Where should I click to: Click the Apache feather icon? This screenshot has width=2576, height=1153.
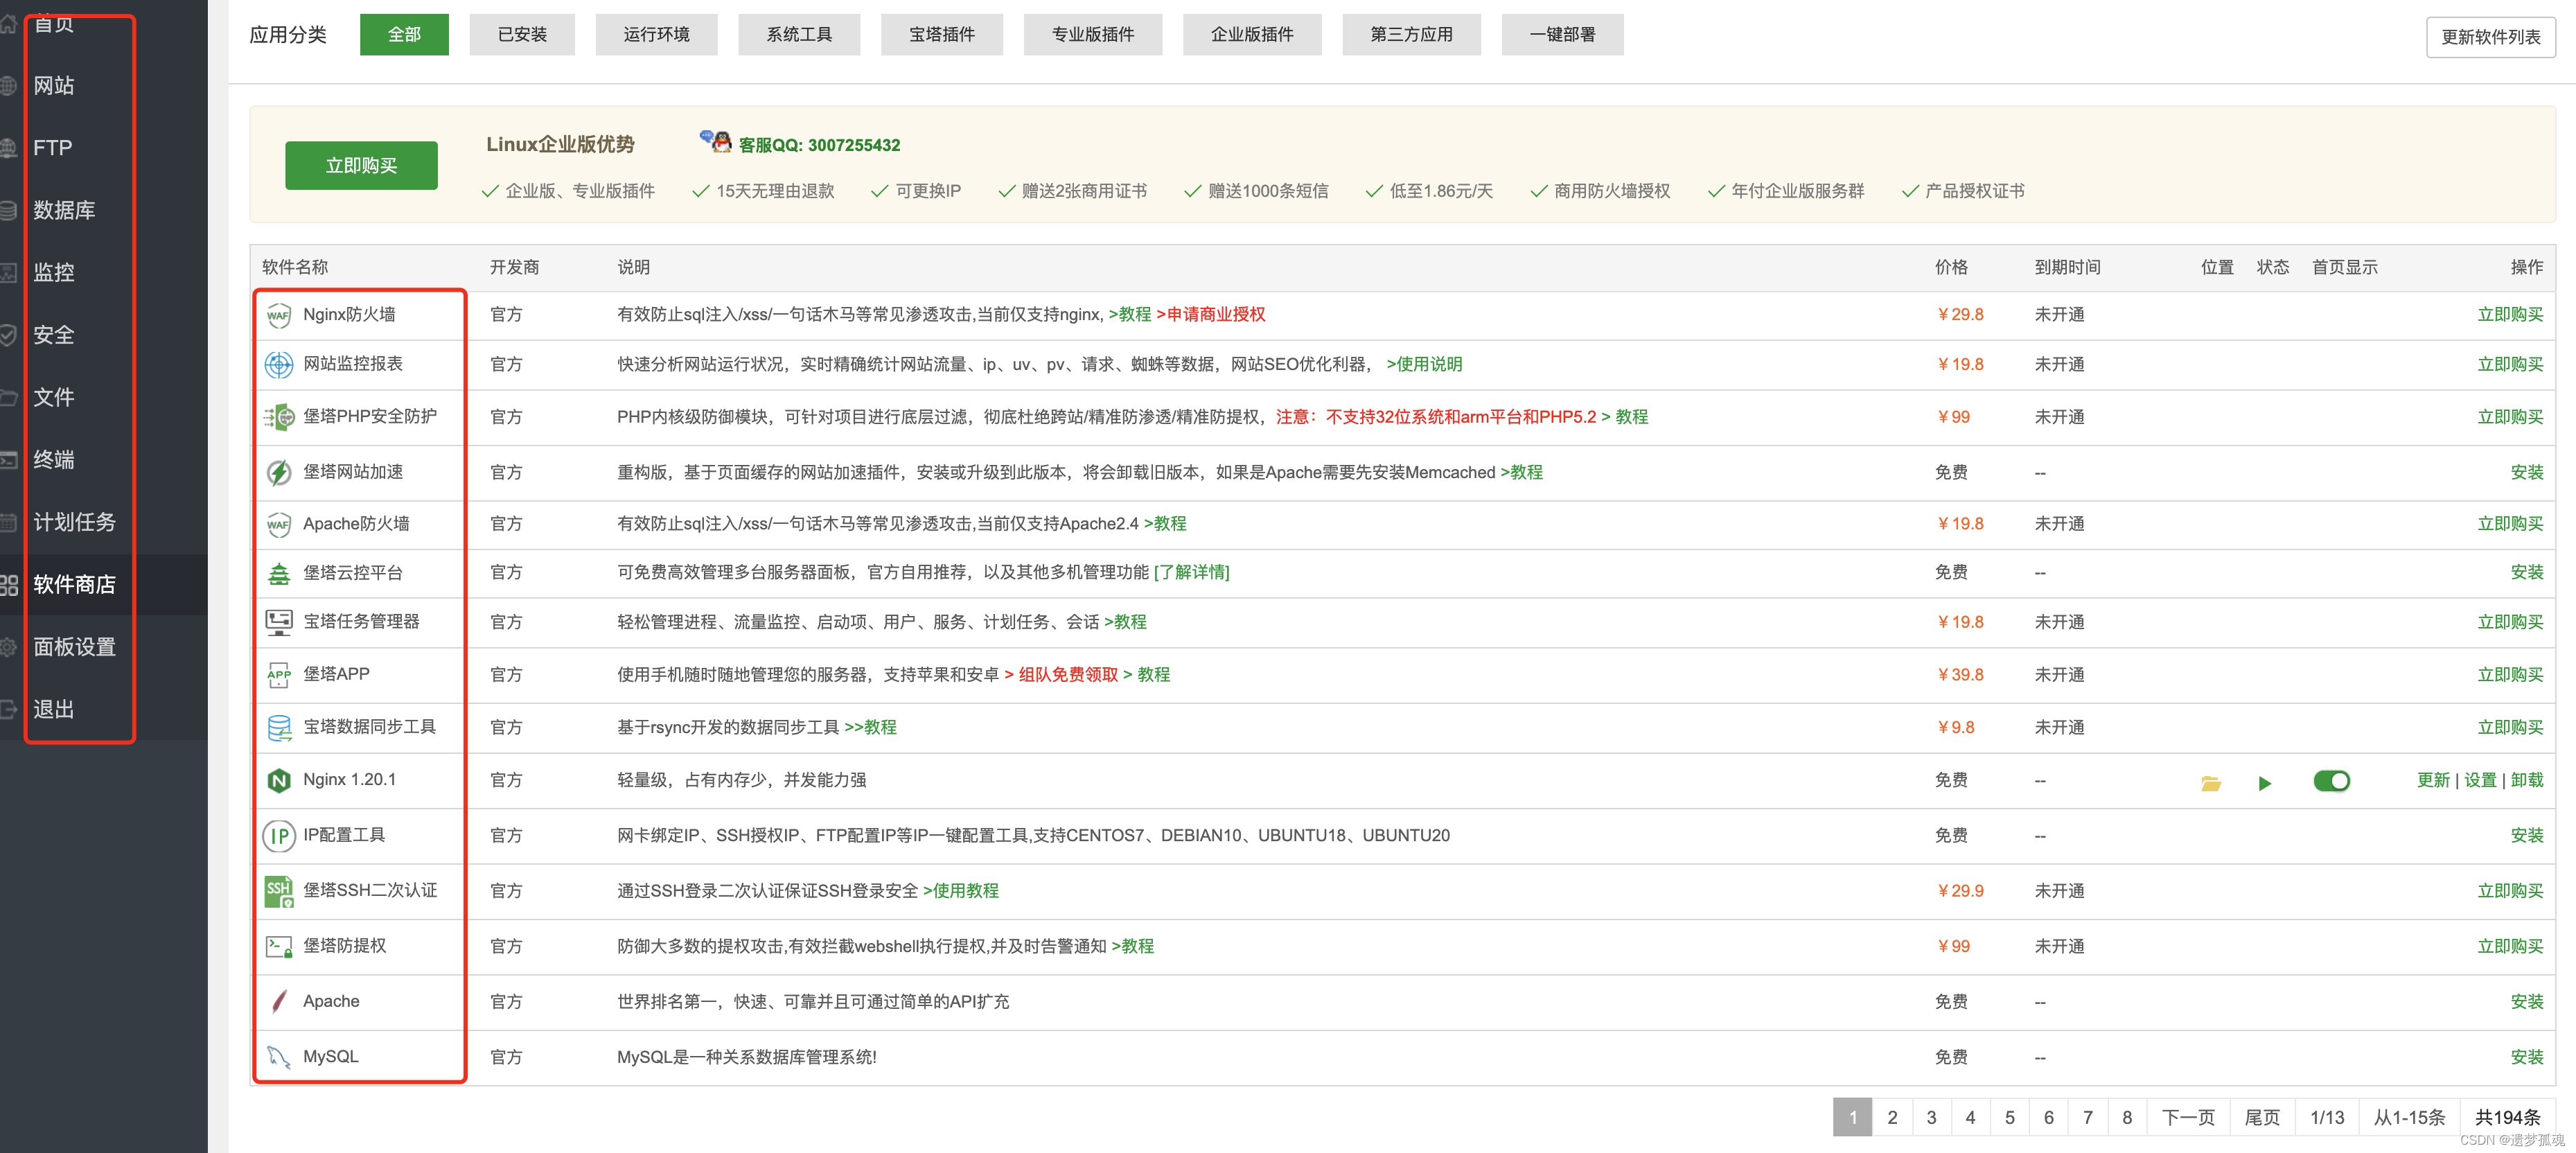[279, 1001]
